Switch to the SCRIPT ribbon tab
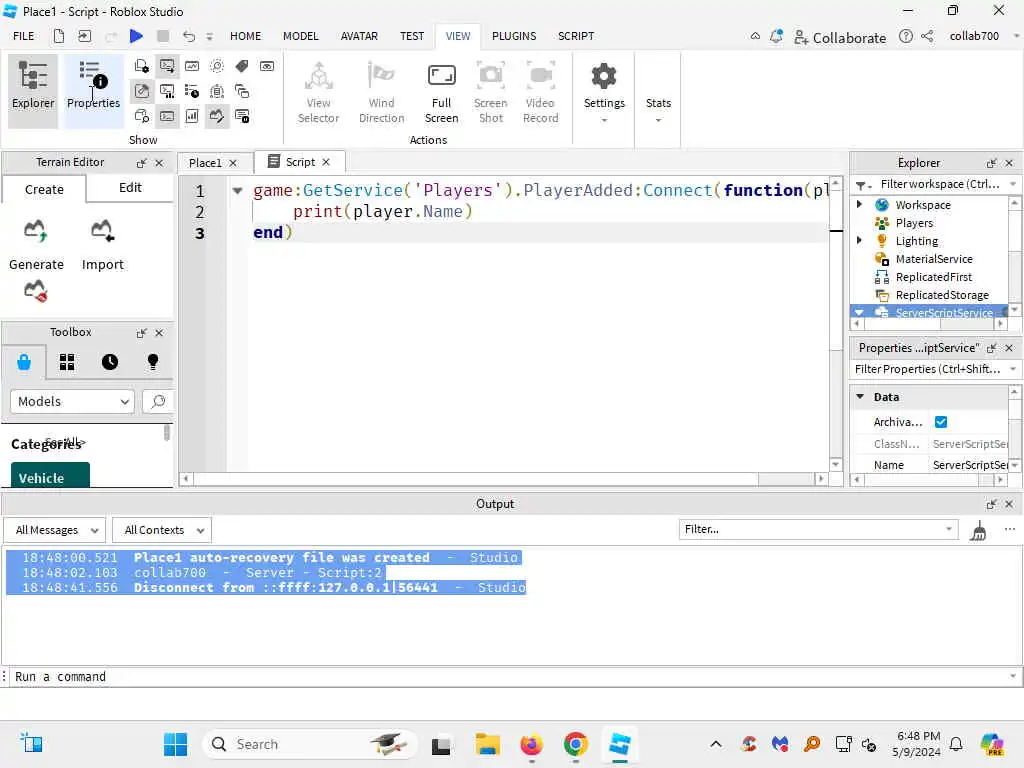The image size is (1024, 768). pos(576,36)
